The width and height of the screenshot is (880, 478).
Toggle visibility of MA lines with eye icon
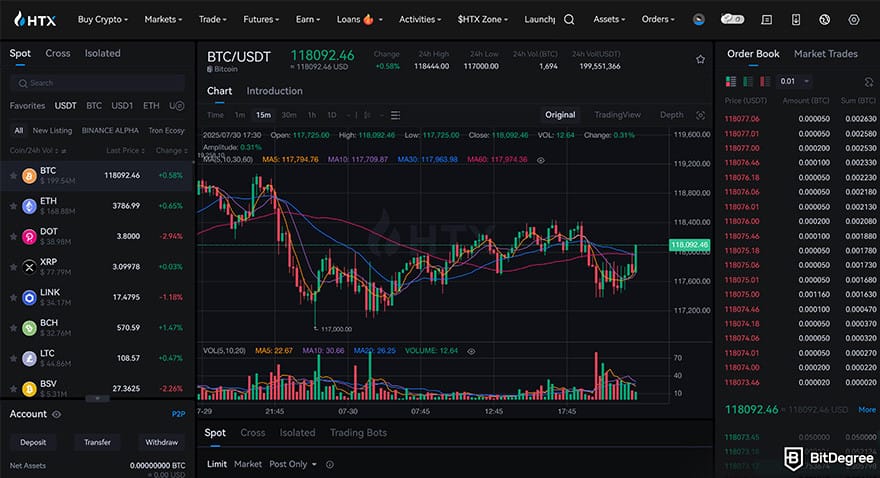540,160
